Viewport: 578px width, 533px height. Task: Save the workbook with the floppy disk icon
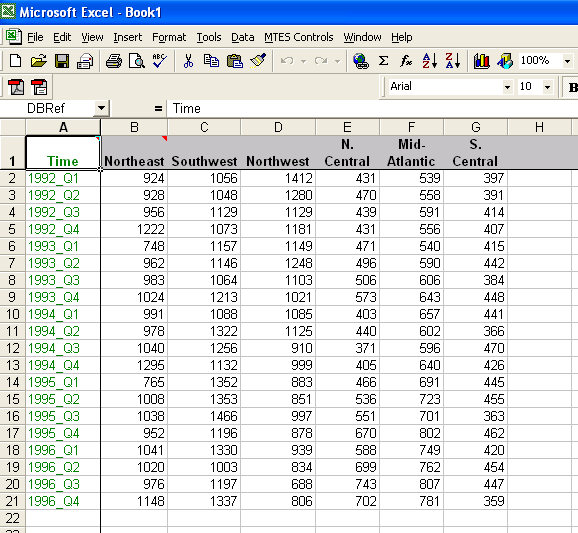(62, 61)
